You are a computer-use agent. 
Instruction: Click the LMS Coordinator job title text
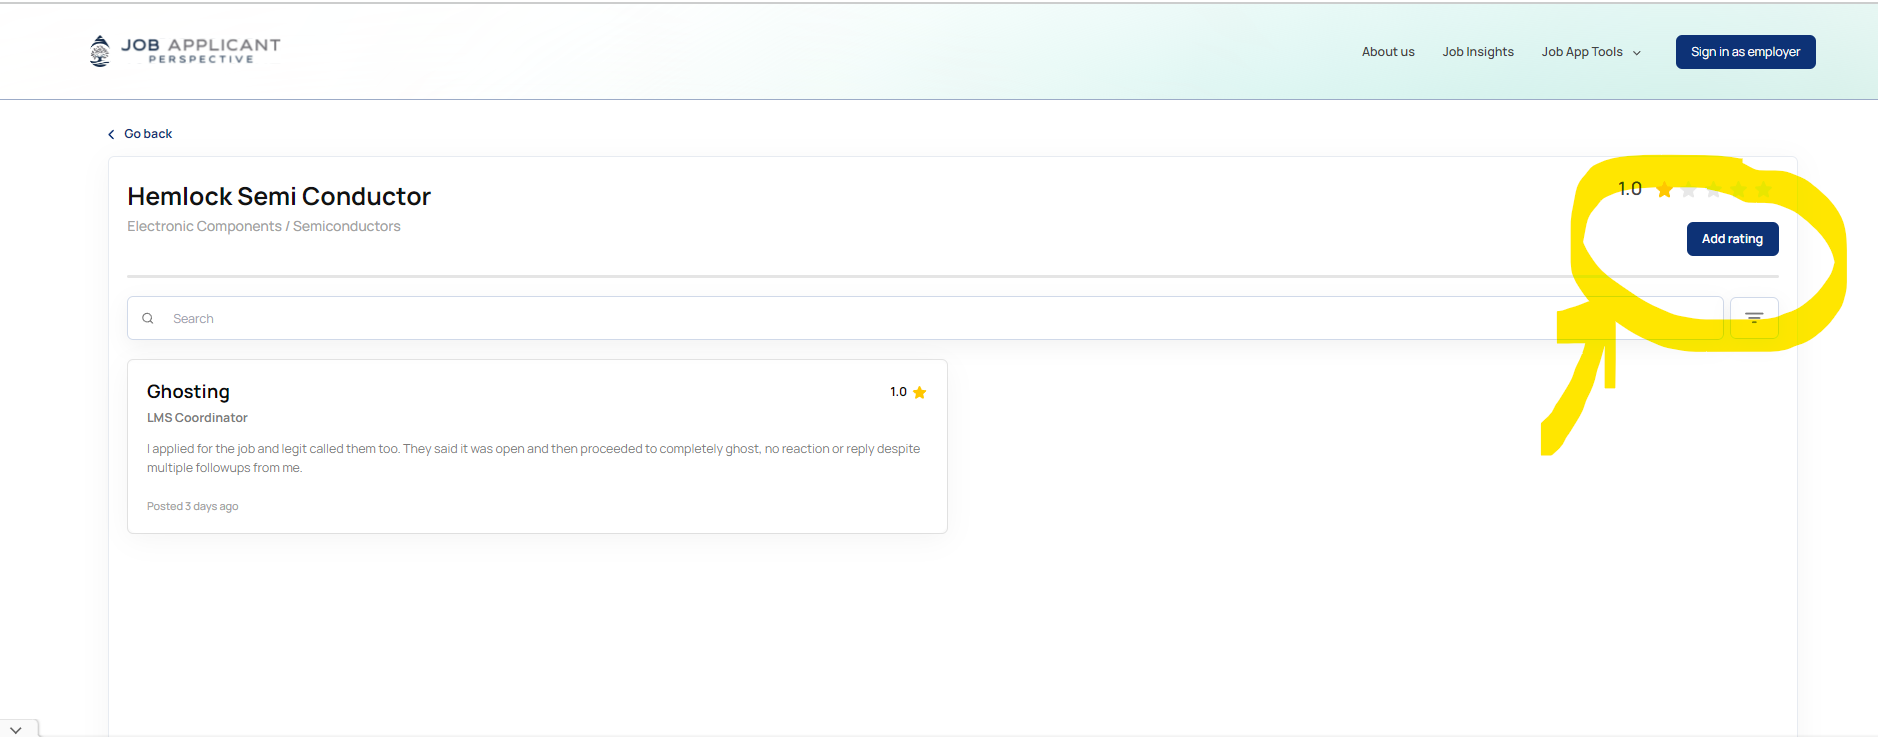(x=197, y=418)
